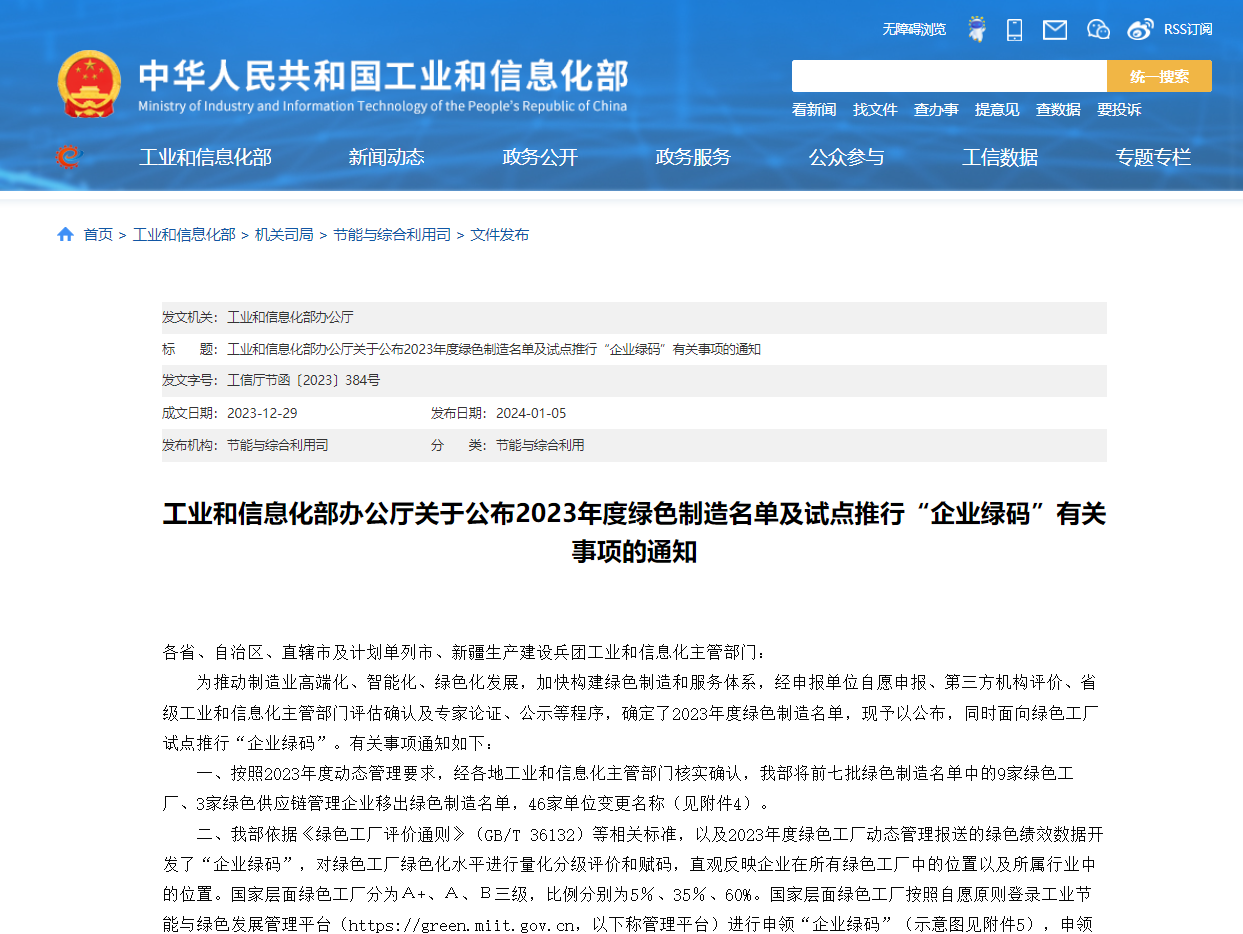This screenshot has width=1243, height=934.
Task: Select the 找文件 search shortcut
Action: (875, 109)
